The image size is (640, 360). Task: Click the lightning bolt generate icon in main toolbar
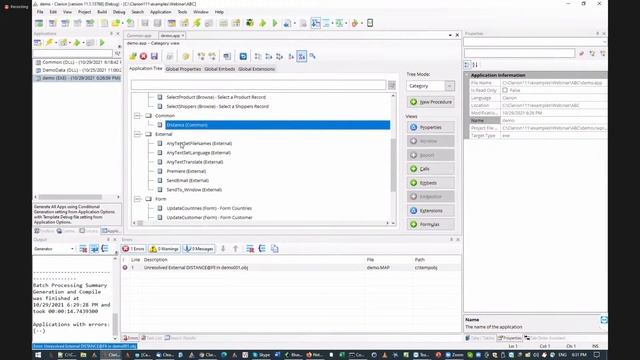197,23
